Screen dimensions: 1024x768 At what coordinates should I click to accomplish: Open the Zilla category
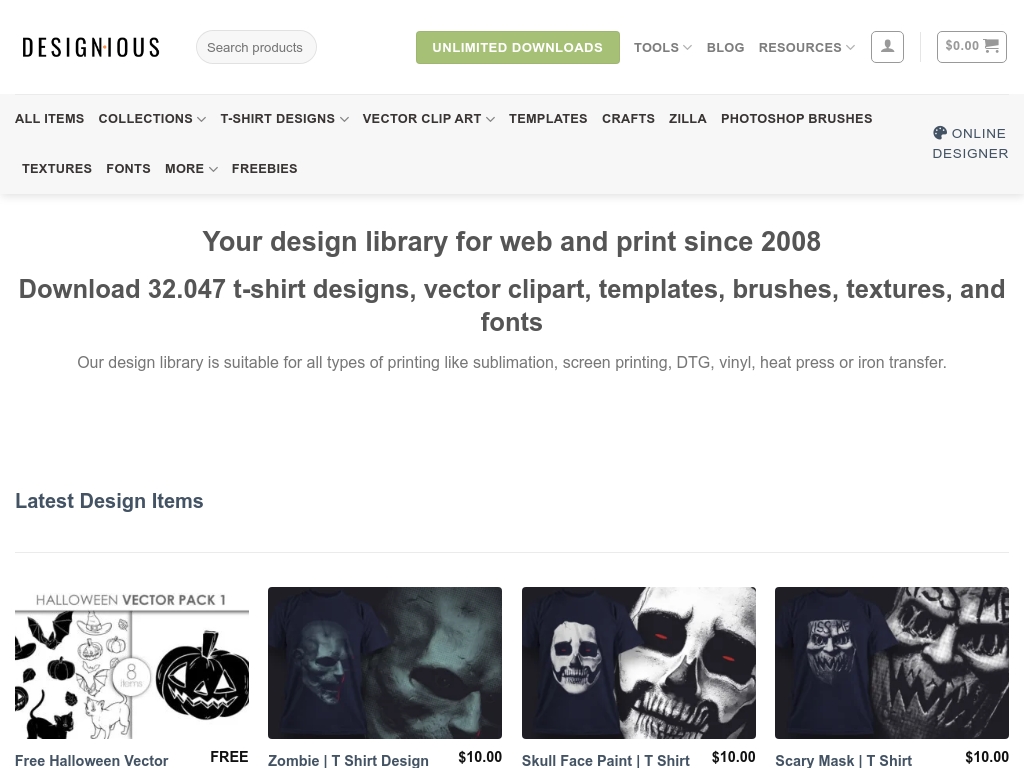click(x=688, y=119)
